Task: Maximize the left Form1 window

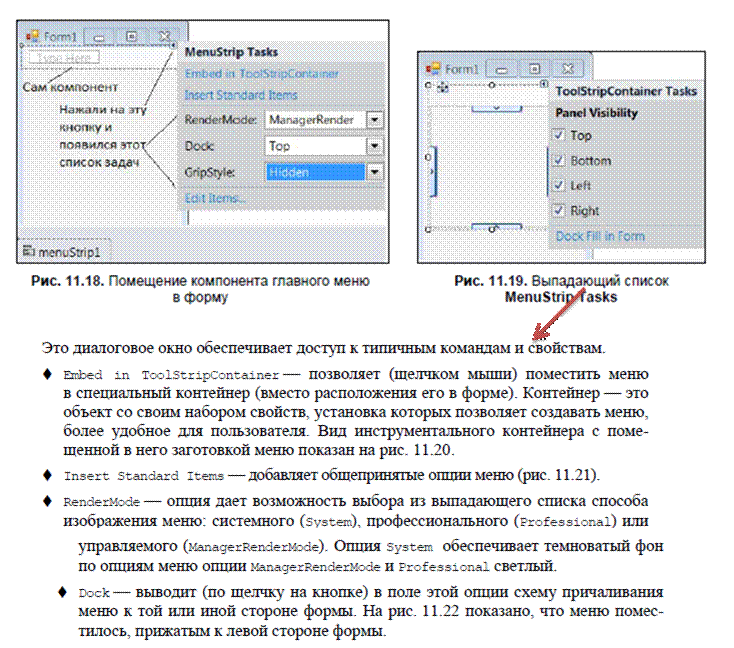Action: pyautogui.click(x=132, y=37)
